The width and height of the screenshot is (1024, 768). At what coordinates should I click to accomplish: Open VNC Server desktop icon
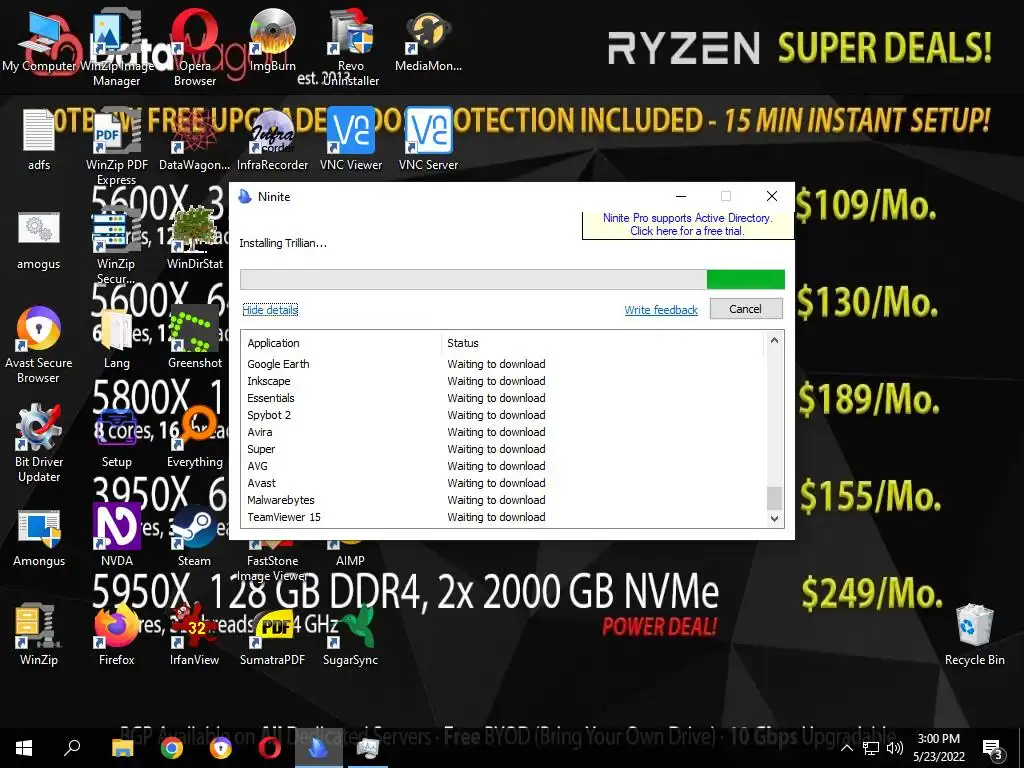pyautogui.click(x=428, y=140)
